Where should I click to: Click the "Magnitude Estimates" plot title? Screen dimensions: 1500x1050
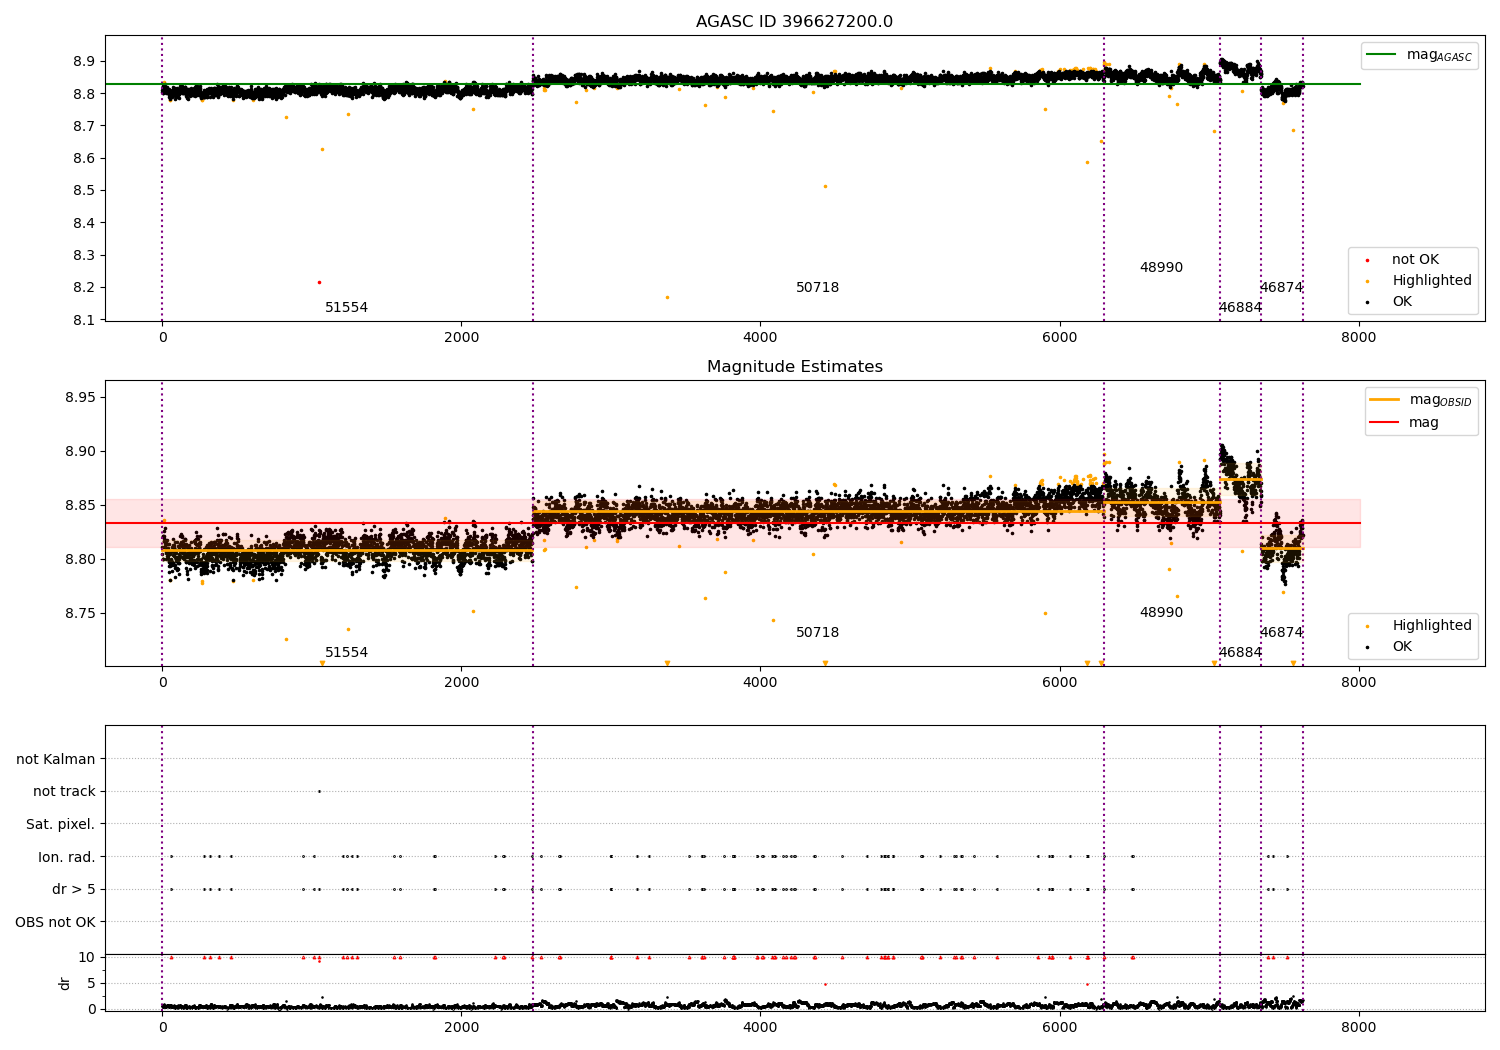click(x=794, y=367)
